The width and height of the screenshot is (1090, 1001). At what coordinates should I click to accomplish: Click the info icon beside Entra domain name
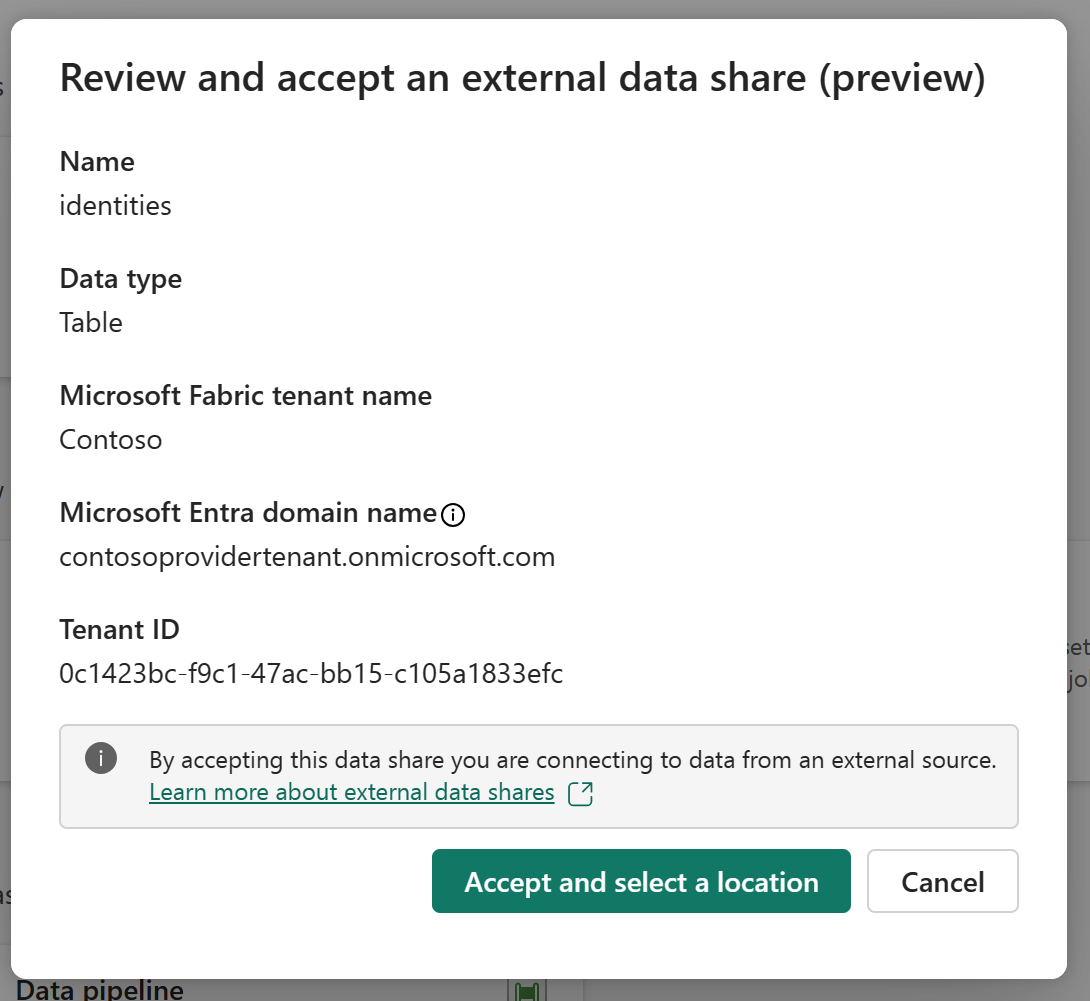(x=453, y=515)
